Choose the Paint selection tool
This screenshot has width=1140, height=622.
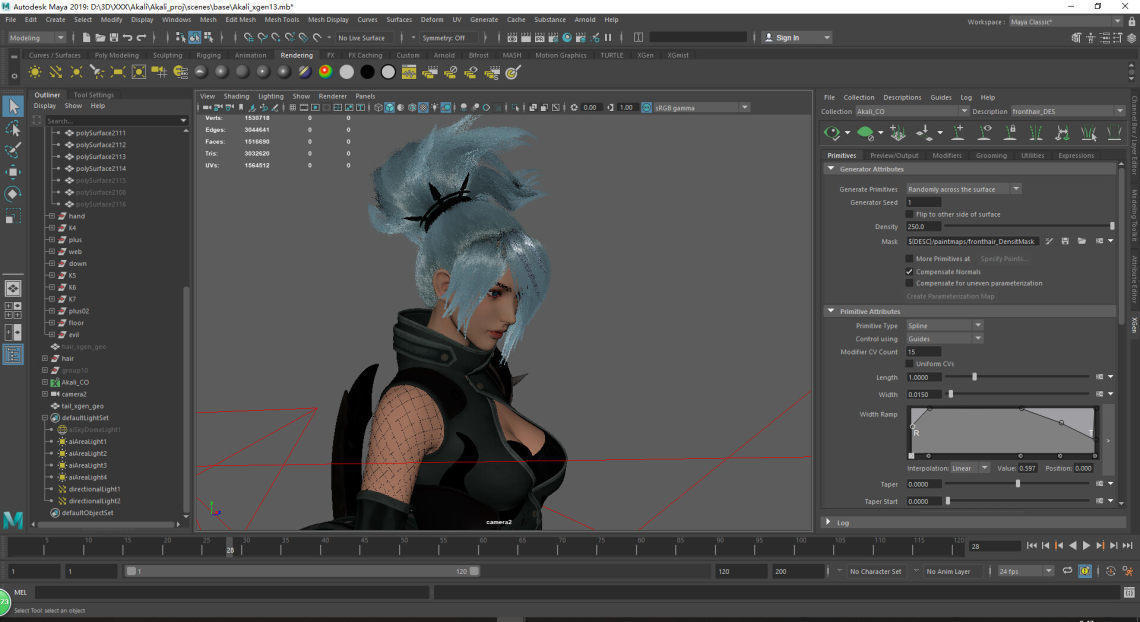point(12,150)
